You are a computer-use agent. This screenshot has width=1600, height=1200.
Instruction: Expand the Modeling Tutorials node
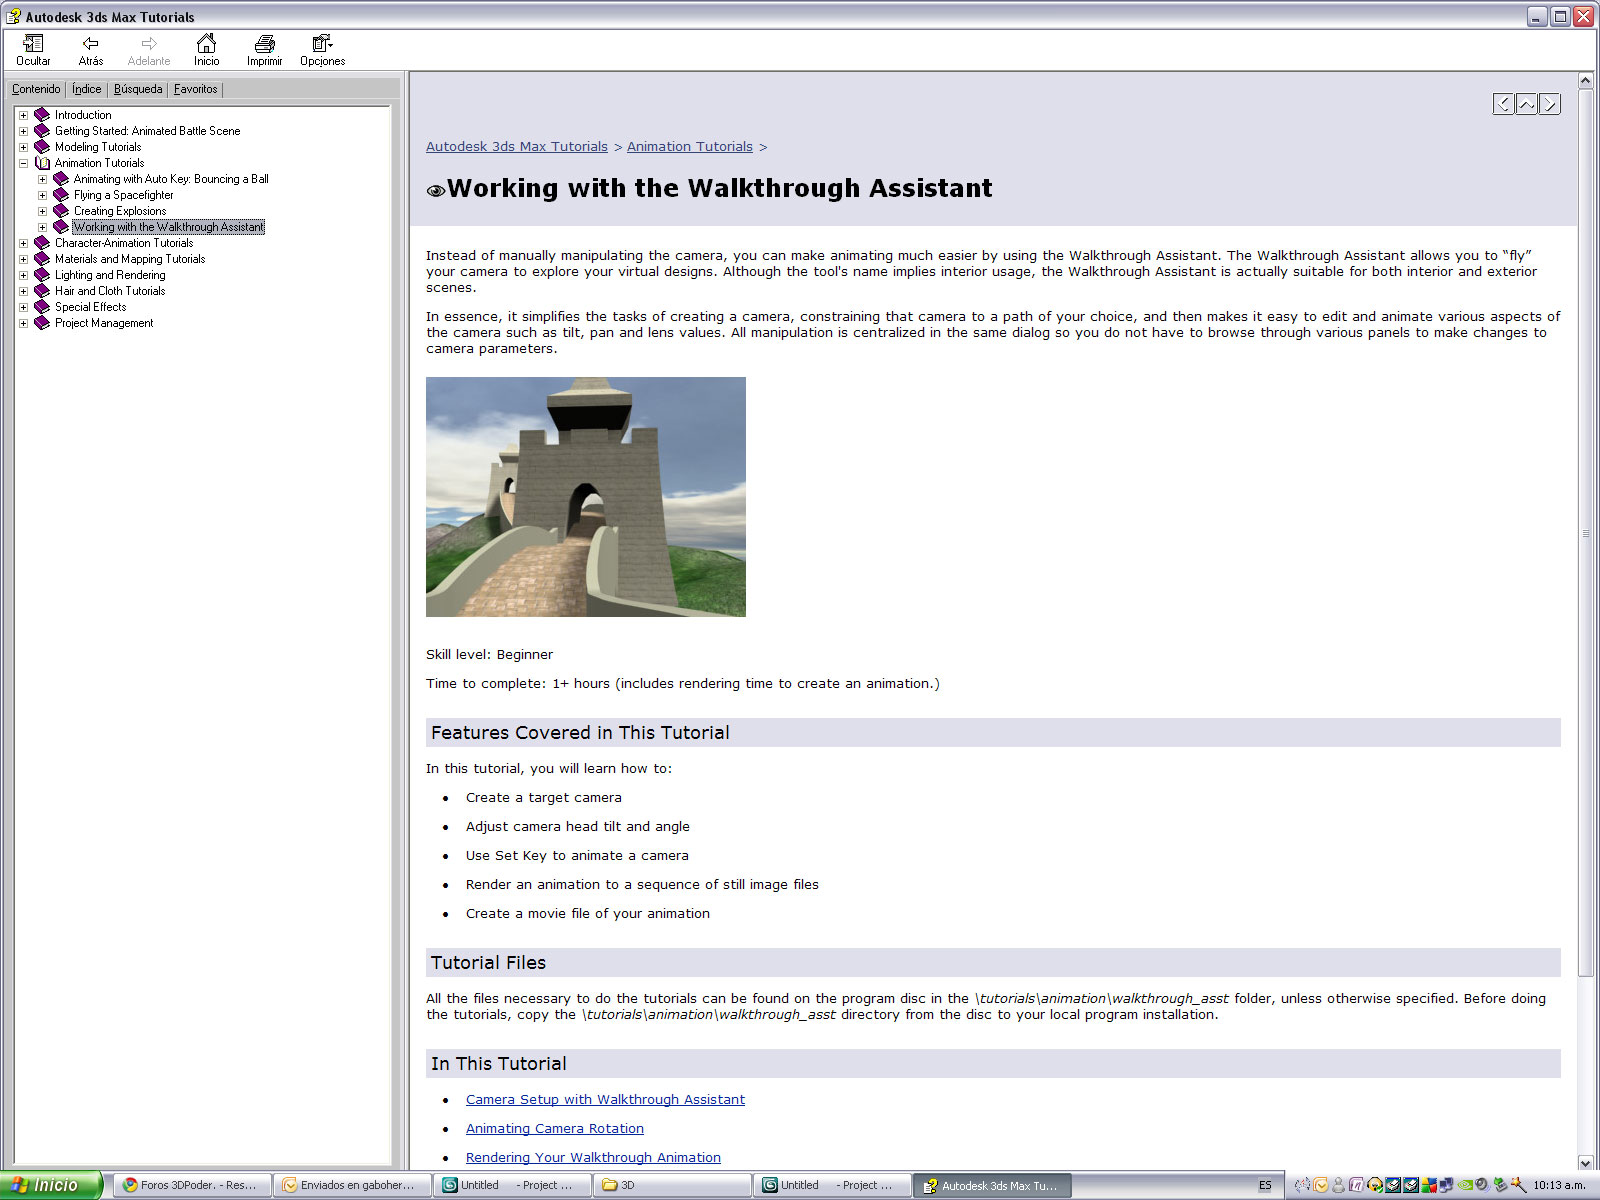tap(23, 147)
